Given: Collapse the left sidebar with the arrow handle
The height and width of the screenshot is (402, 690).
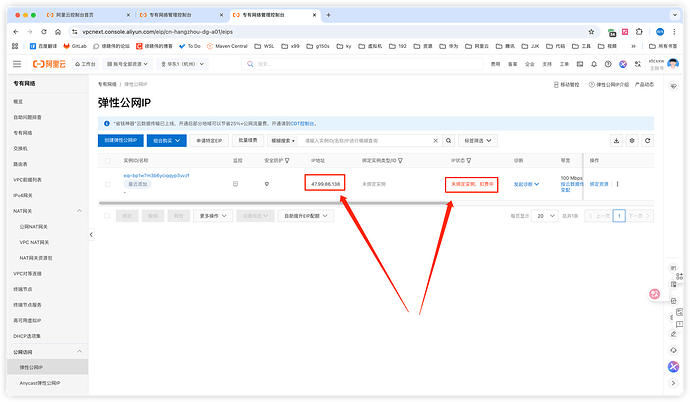Looking at the screenshot, I should 92,234.
